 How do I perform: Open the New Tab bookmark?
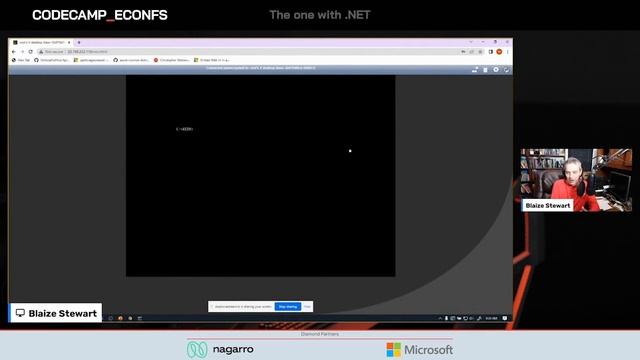pyautogui.click(x=21, y=60)
